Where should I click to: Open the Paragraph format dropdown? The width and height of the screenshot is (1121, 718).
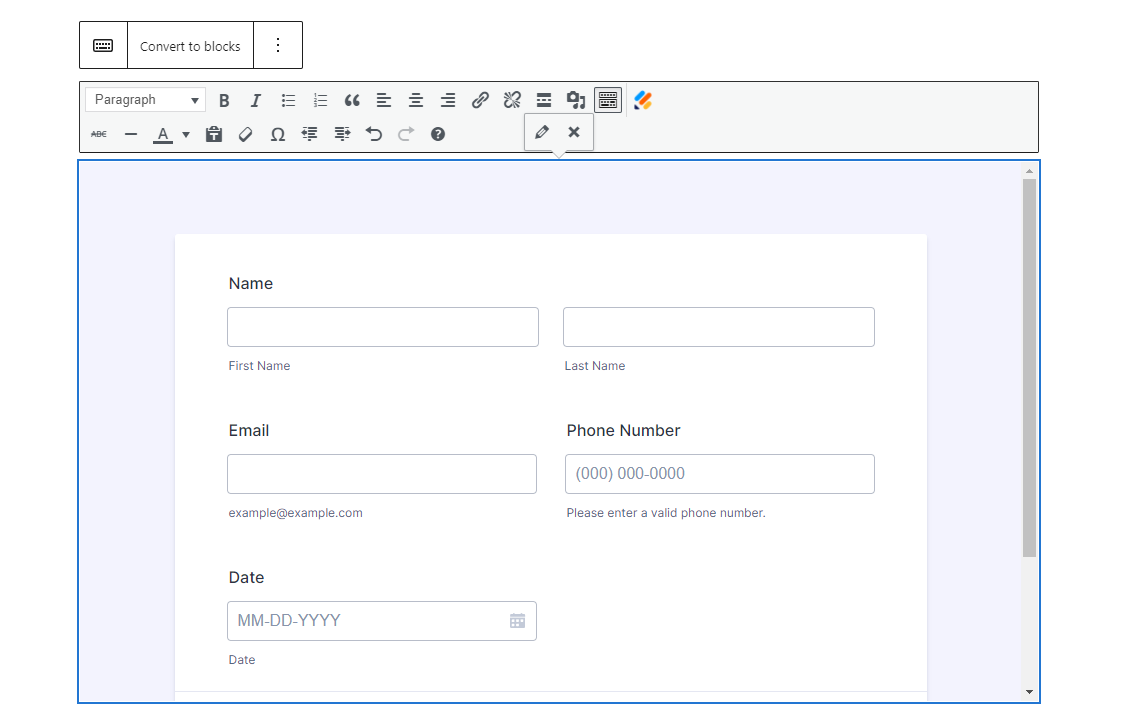tap(145, 100)
